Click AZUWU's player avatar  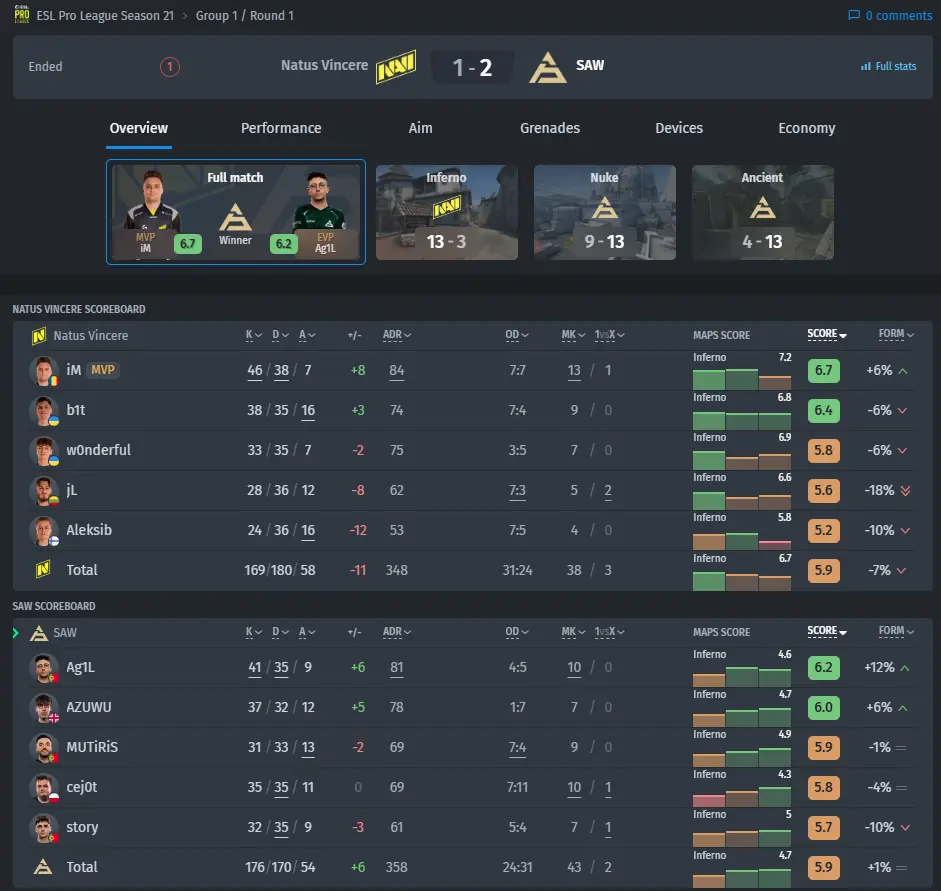coord(44,708)
